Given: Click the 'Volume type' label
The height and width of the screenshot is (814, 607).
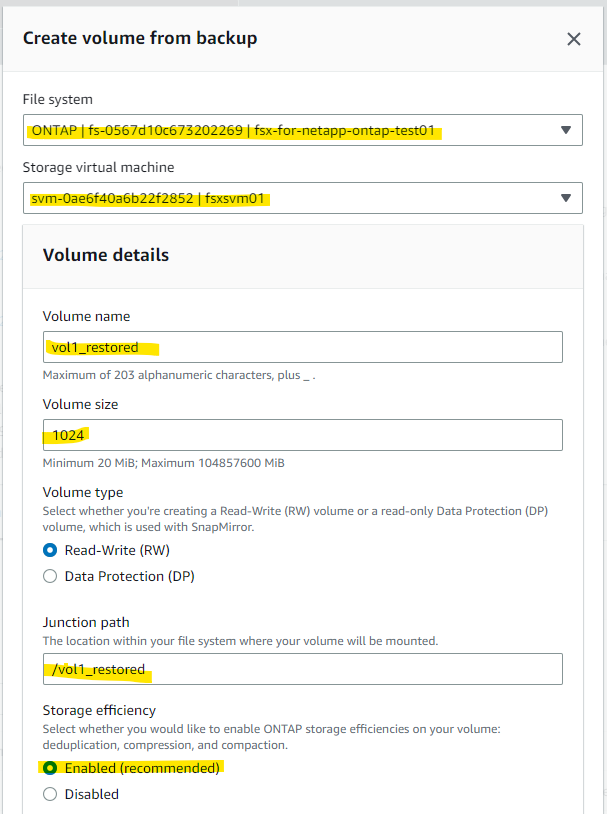Looking at the screenshot, I should [83, 492].
